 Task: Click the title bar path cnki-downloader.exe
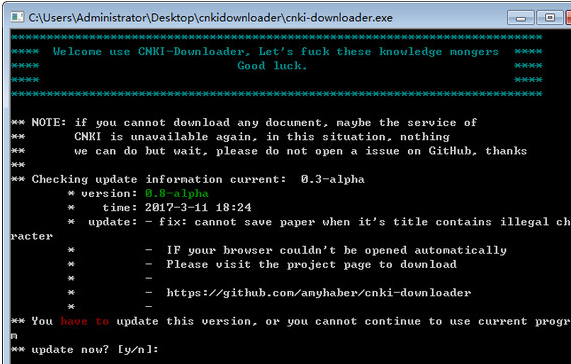pos(210,17)
